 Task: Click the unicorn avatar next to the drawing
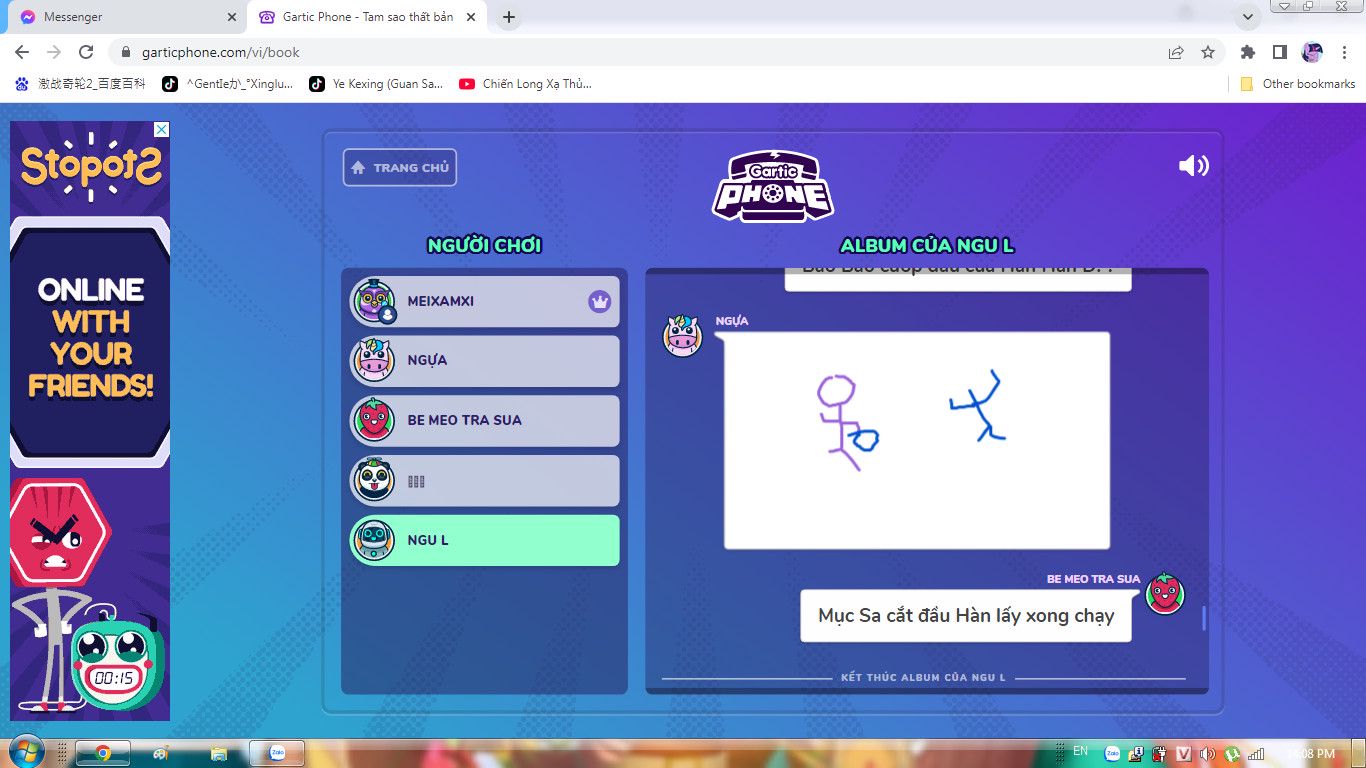coord(683,336)
